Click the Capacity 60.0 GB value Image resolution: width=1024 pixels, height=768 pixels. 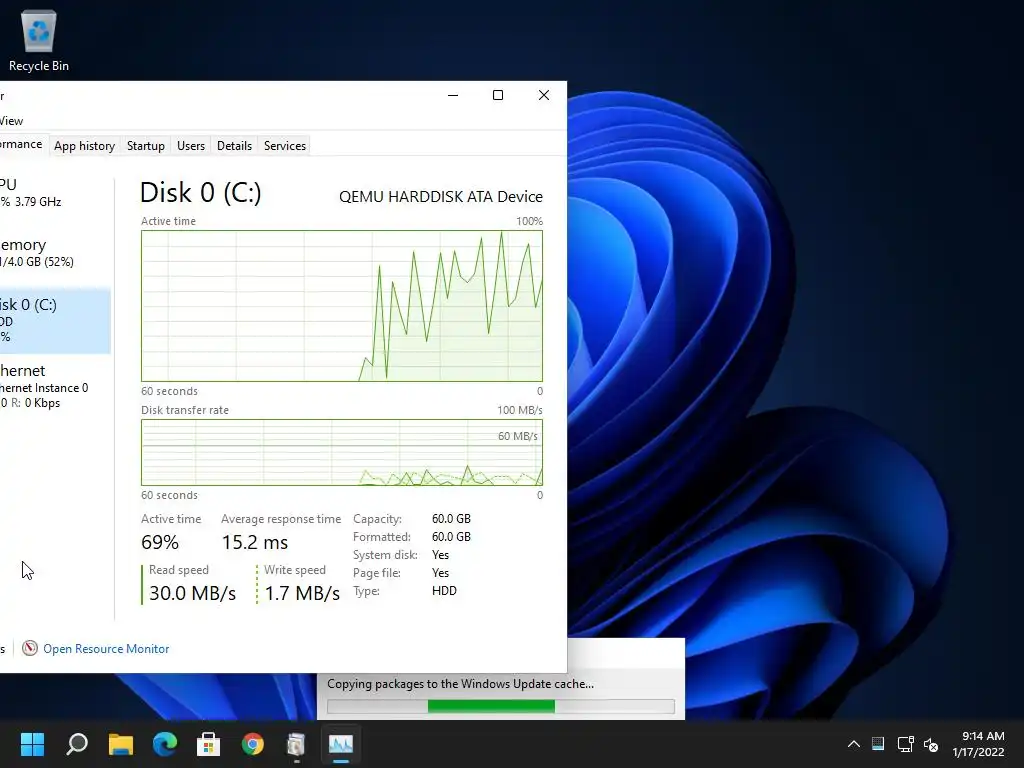(451, 519)
